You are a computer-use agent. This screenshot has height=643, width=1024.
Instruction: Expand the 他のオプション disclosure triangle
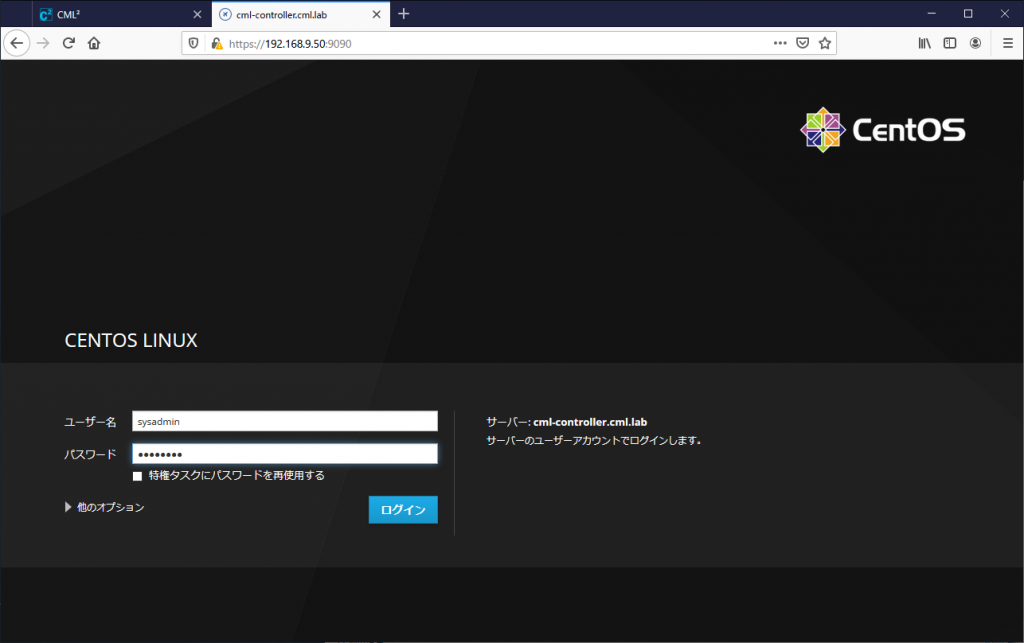pos(69,507)
